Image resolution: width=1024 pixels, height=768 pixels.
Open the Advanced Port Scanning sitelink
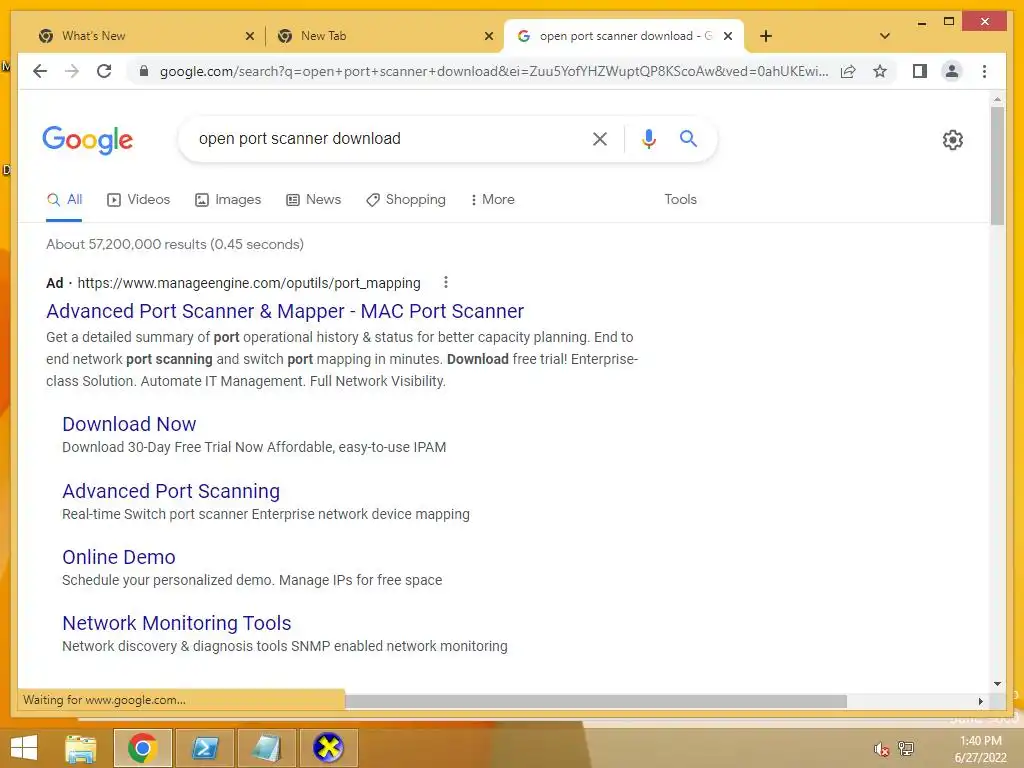point(171,491)
